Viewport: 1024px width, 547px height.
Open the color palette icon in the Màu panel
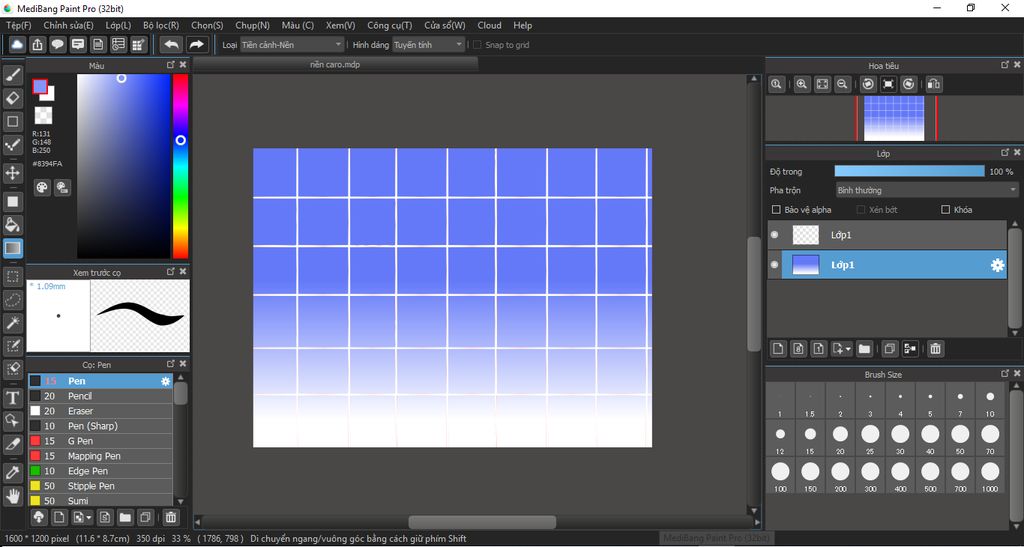point(42,188)
